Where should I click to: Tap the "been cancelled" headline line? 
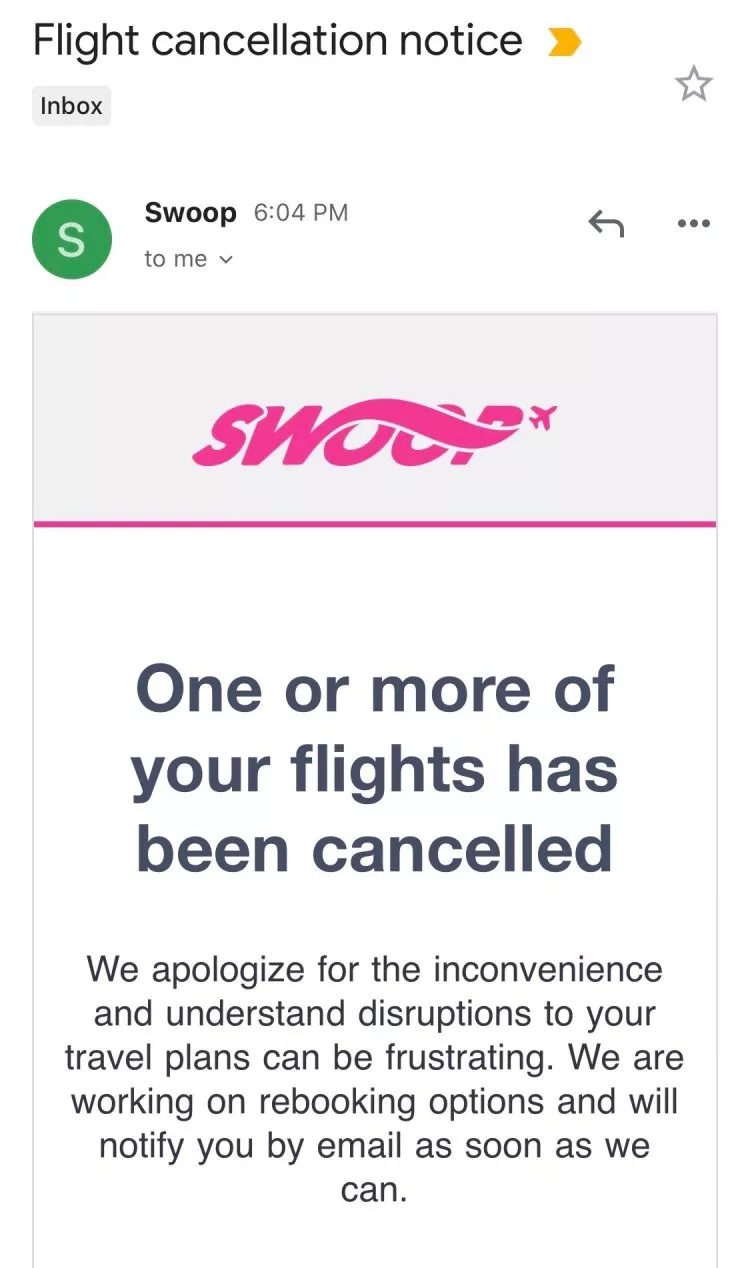(375, 849)
